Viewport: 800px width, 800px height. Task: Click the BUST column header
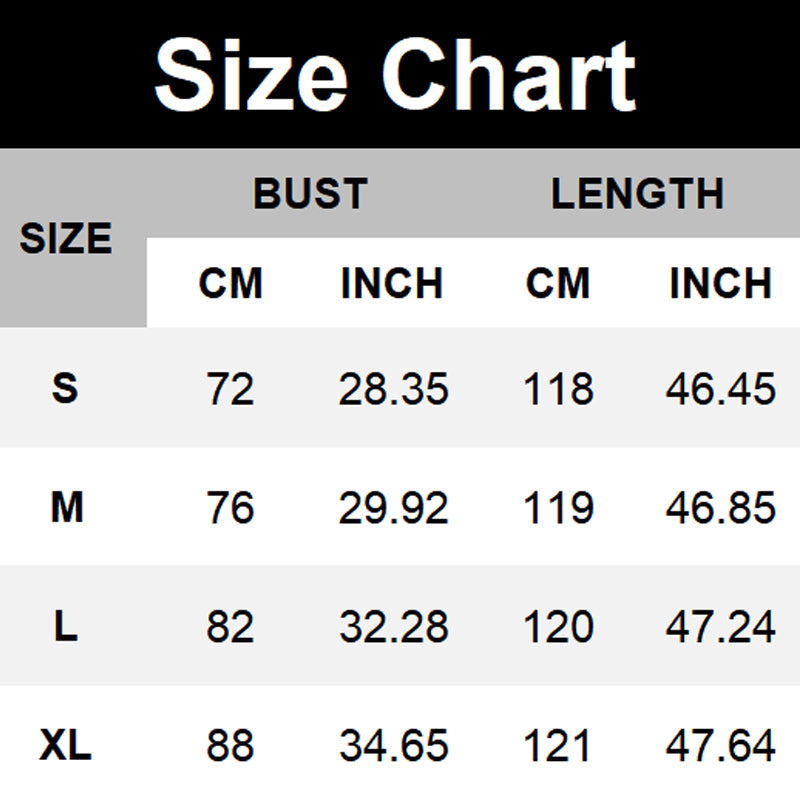[x=310, y=193]
